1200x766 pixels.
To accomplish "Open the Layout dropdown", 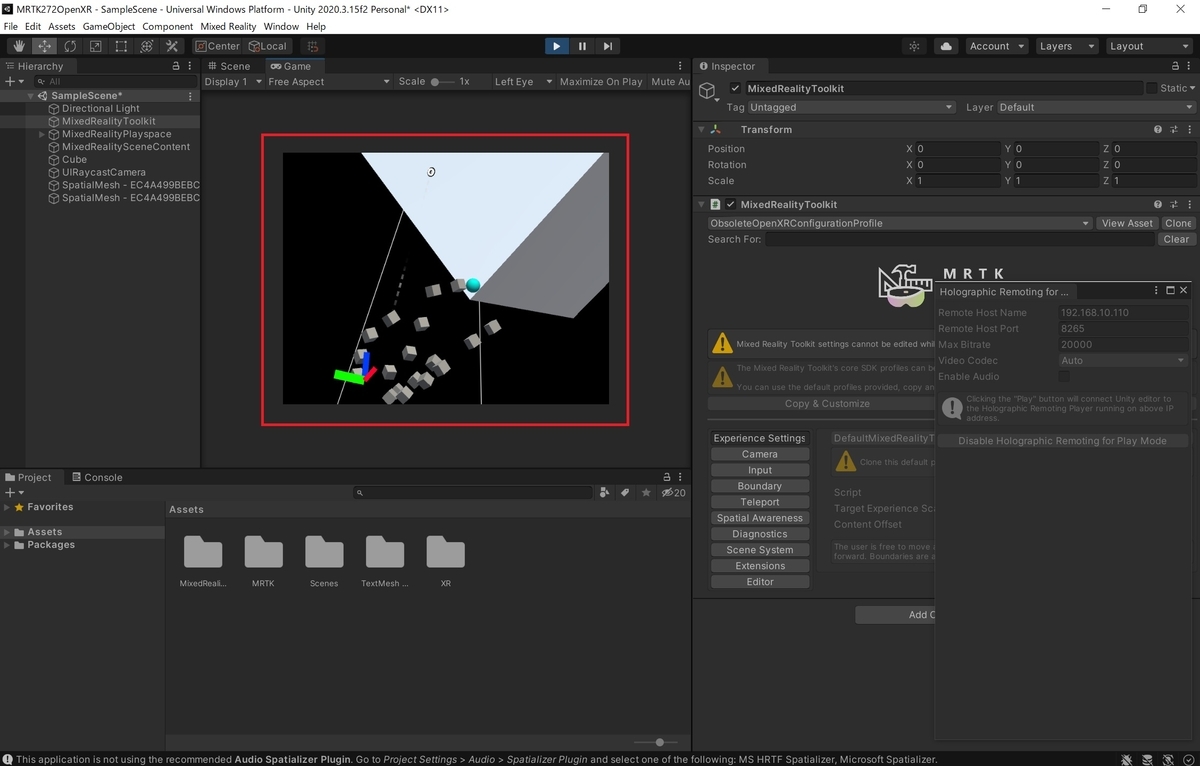I will point(1148,46).
